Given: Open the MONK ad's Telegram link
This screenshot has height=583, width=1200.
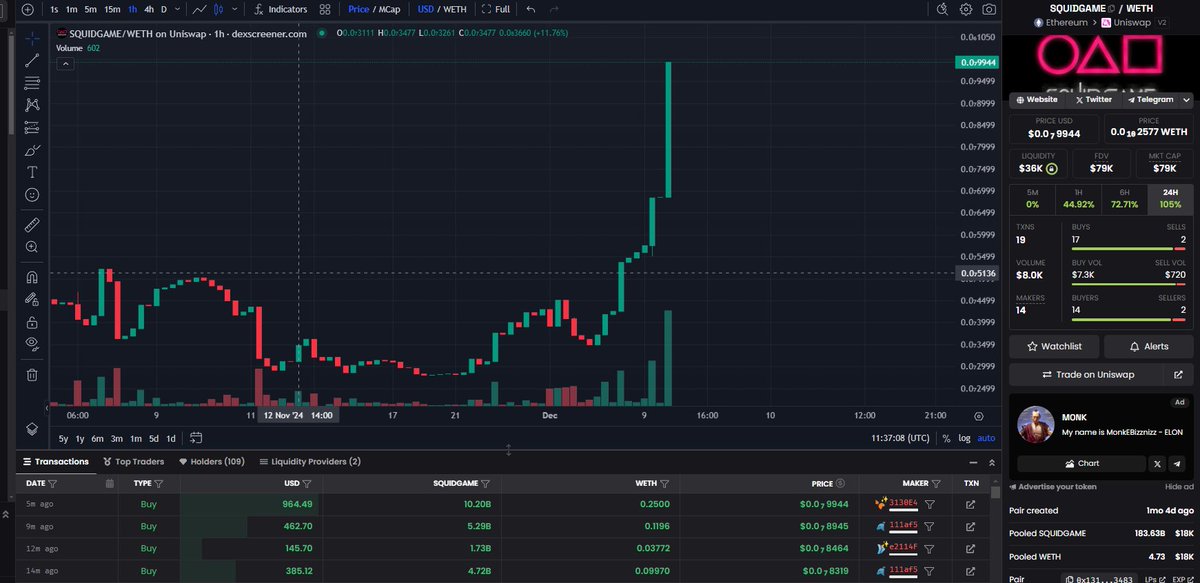Looking at the screenshot, I should click(1179, 464).
